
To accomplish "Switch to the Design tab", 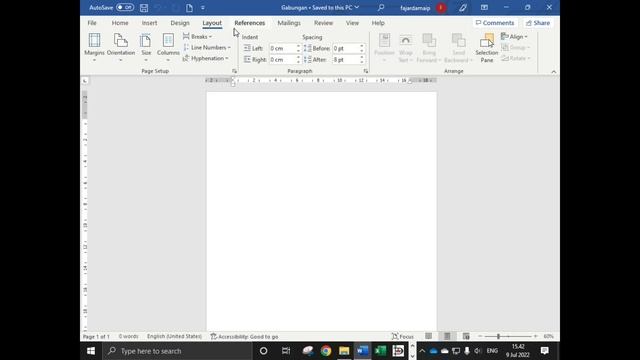I will 180,23.
